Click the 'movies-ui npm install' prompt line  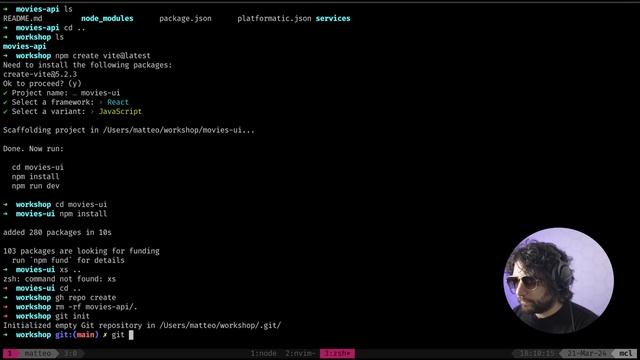click(55, 214)
